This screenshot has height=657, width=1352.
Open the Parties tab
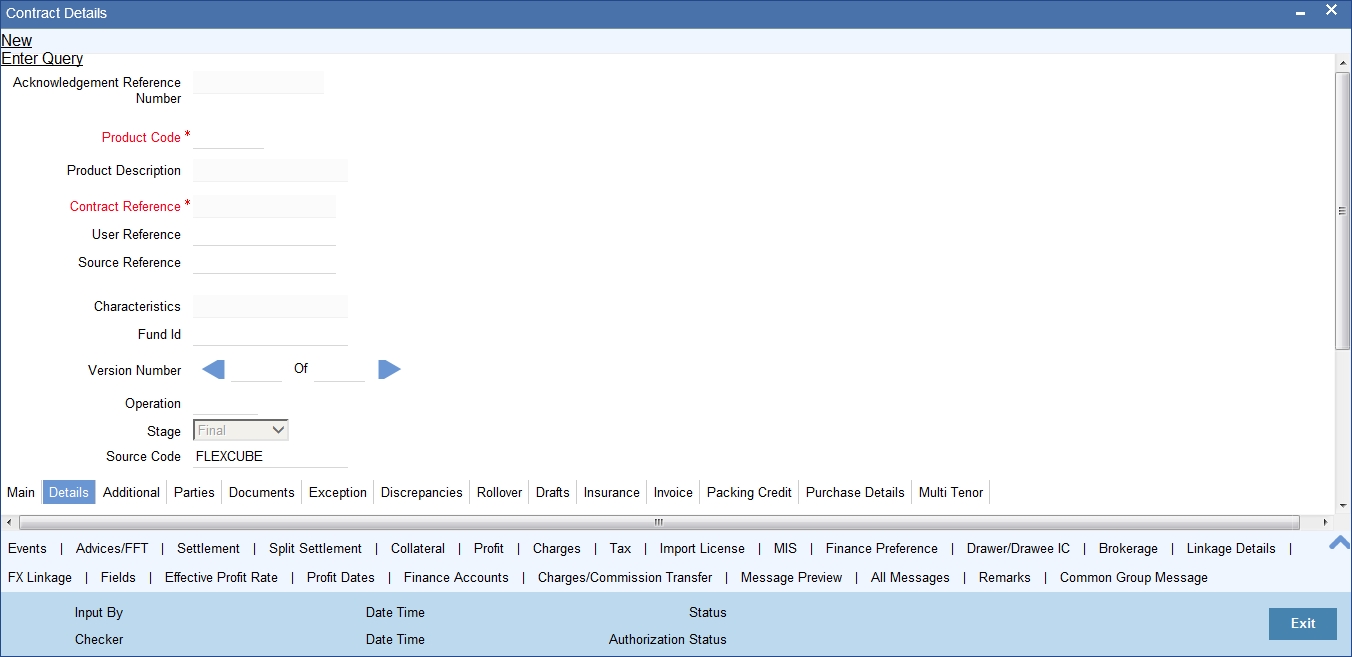pyautogui.click(x=194, y=492)
